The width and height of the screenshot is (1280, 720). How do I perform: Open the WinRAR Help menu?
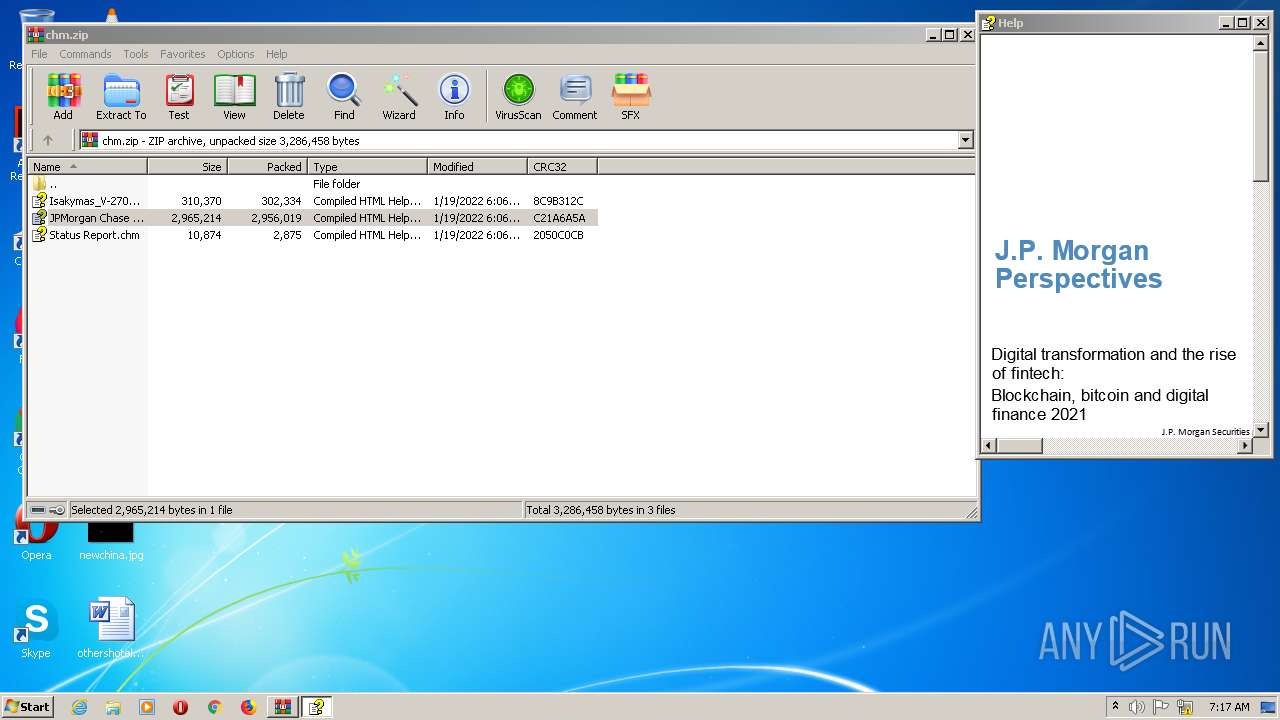click(277, 54)
